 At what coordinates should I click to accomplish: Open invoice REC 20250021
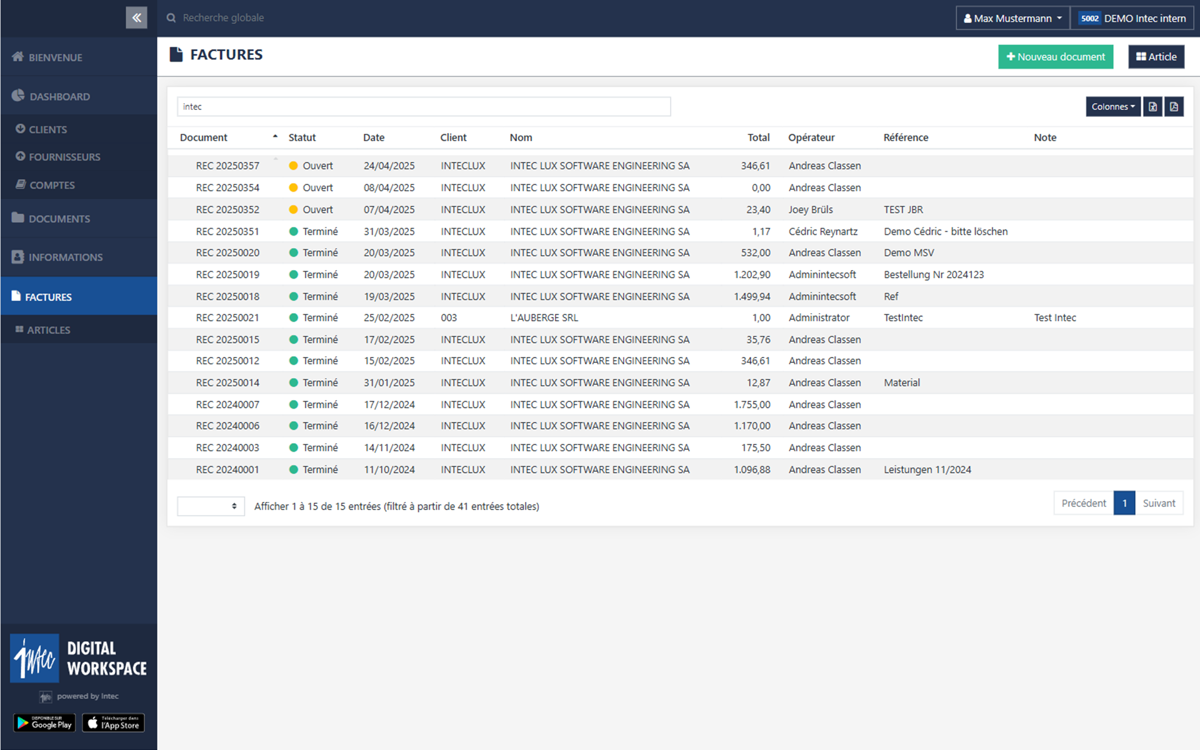[227, 318]
